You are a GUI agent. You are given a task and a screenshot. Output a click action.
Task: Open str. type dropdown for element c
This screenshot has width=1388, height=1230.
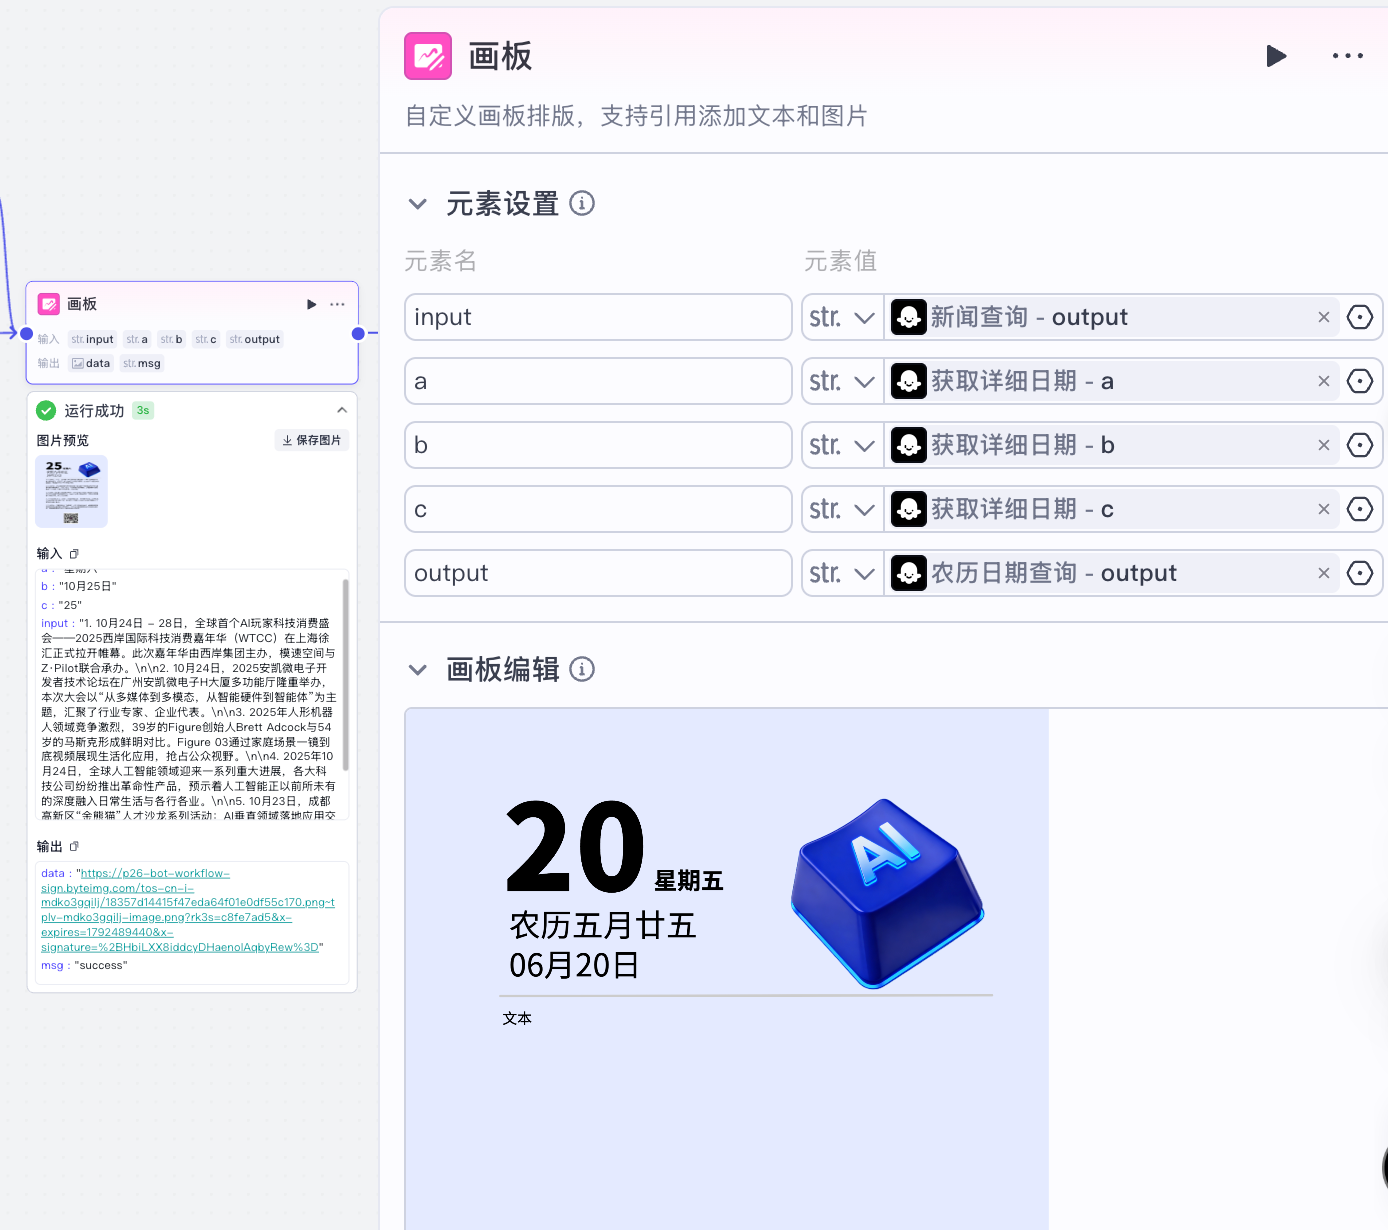842,509
